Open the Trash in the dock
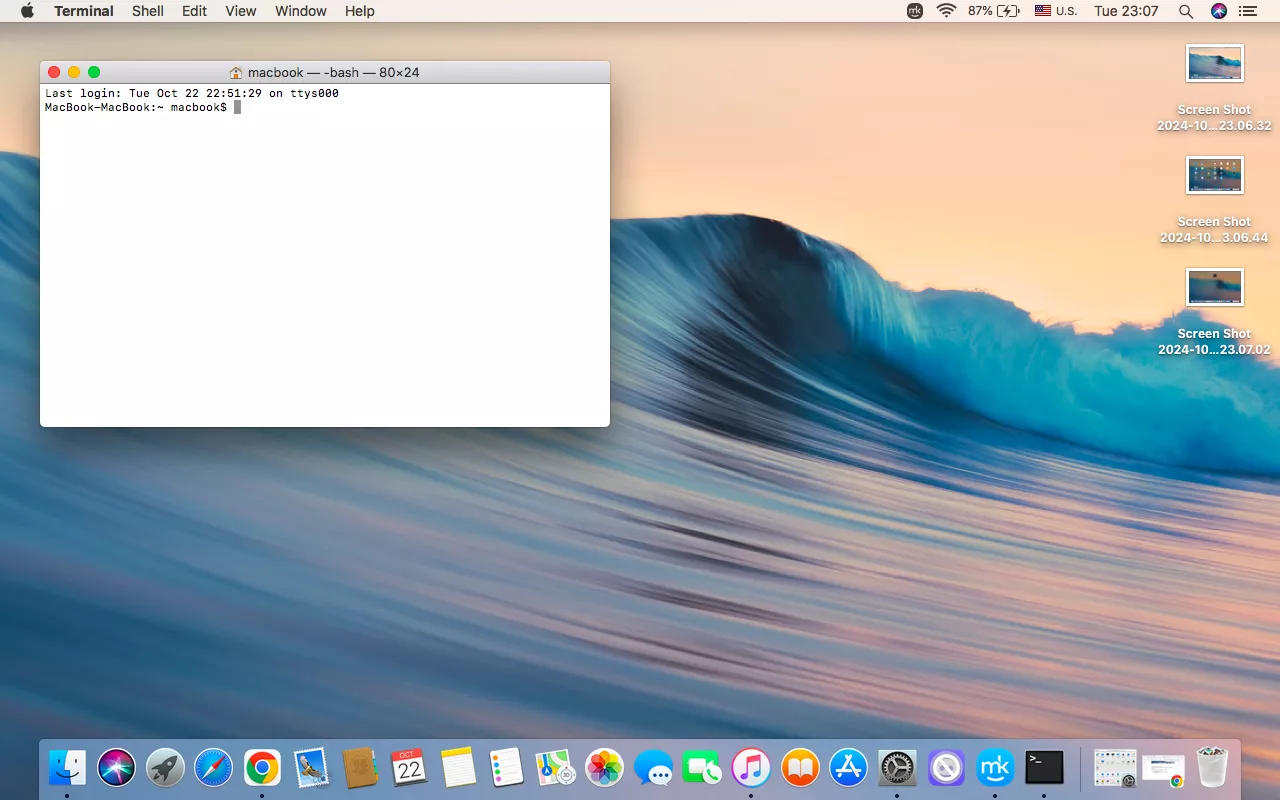1280x800 pixels. 1212,768
